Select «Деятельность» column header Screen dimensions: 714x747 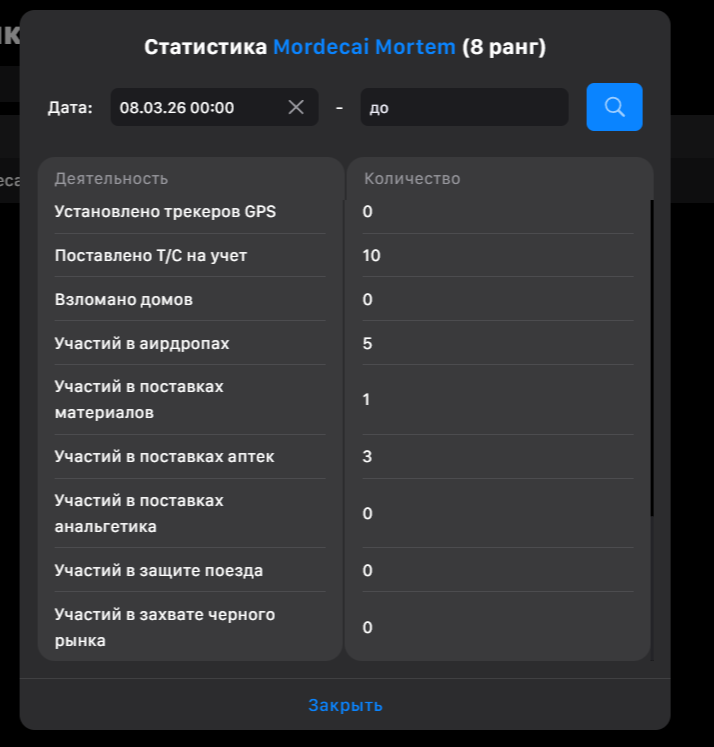(111, 179)
